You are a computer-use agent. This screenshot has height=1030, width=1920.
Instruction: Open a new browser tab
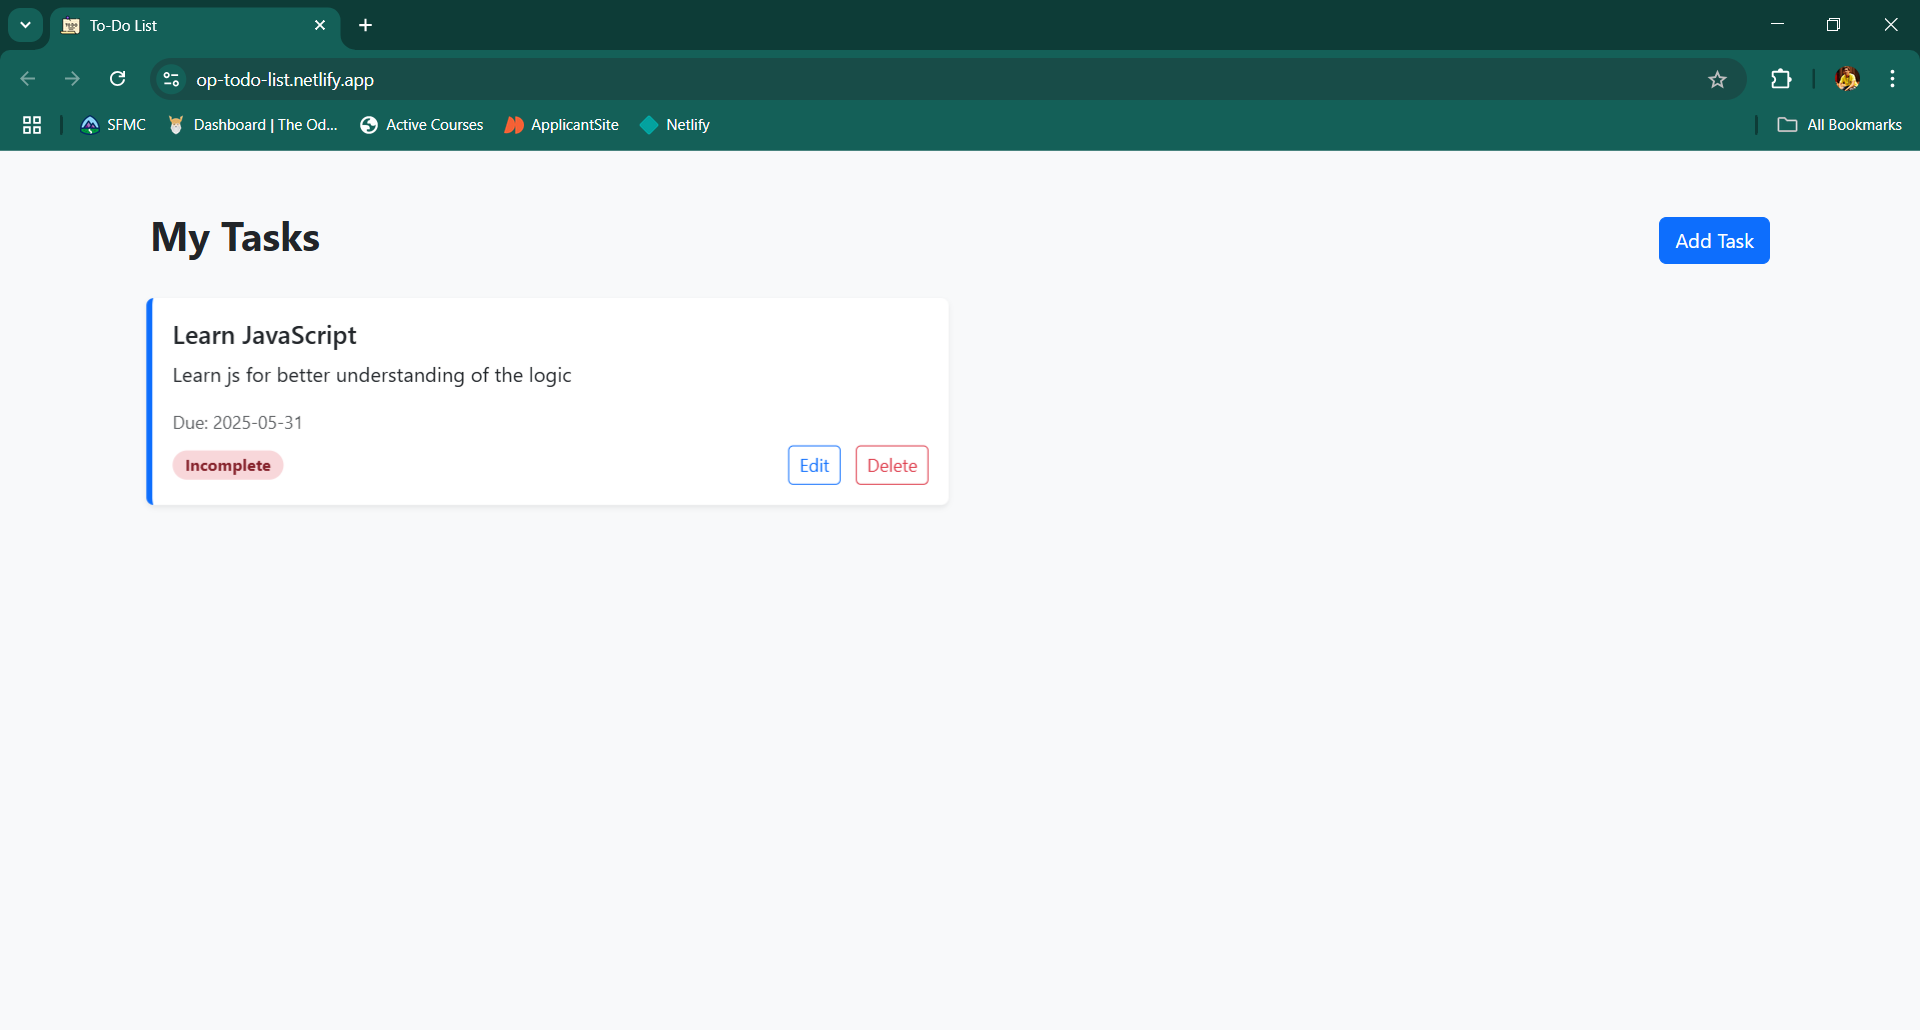point(366,25)
